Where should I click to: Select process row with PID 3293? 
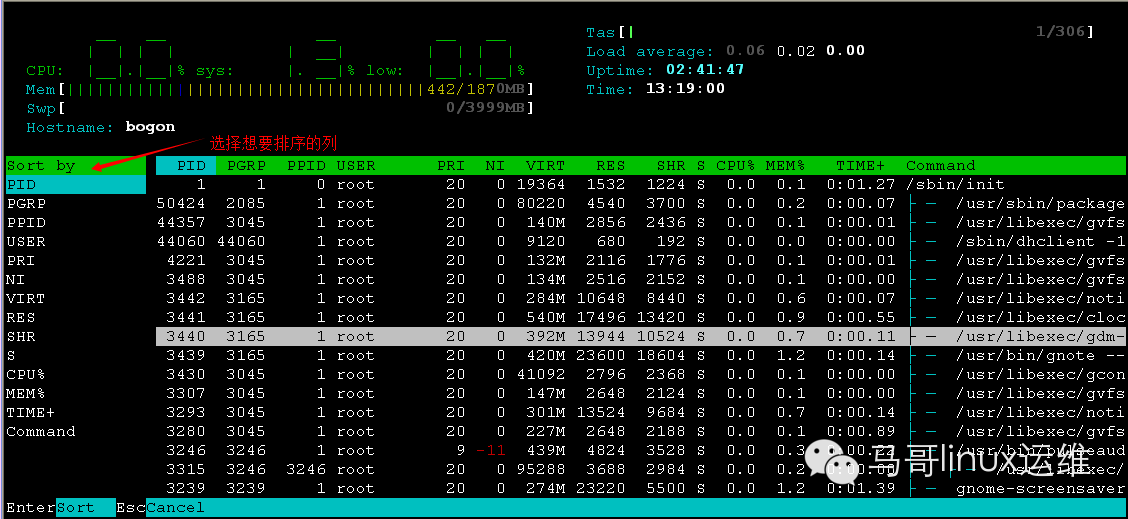641,412
